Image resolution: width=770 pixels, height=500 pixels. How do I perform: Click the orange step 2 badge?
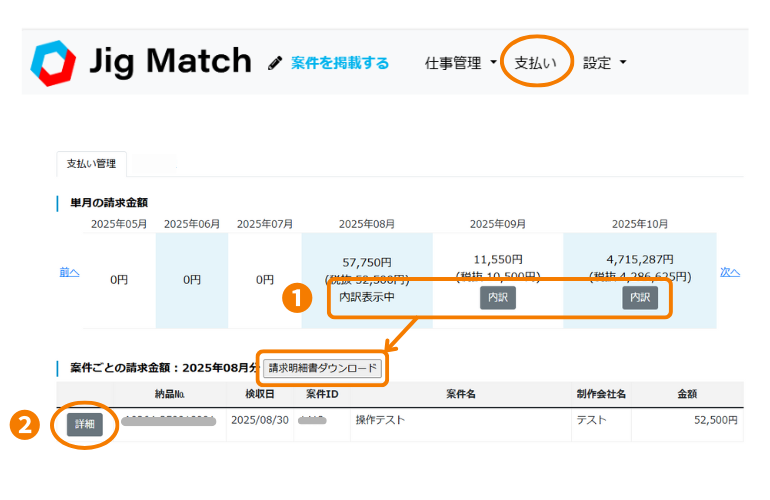pyautogui.click(x=24, y=424)
